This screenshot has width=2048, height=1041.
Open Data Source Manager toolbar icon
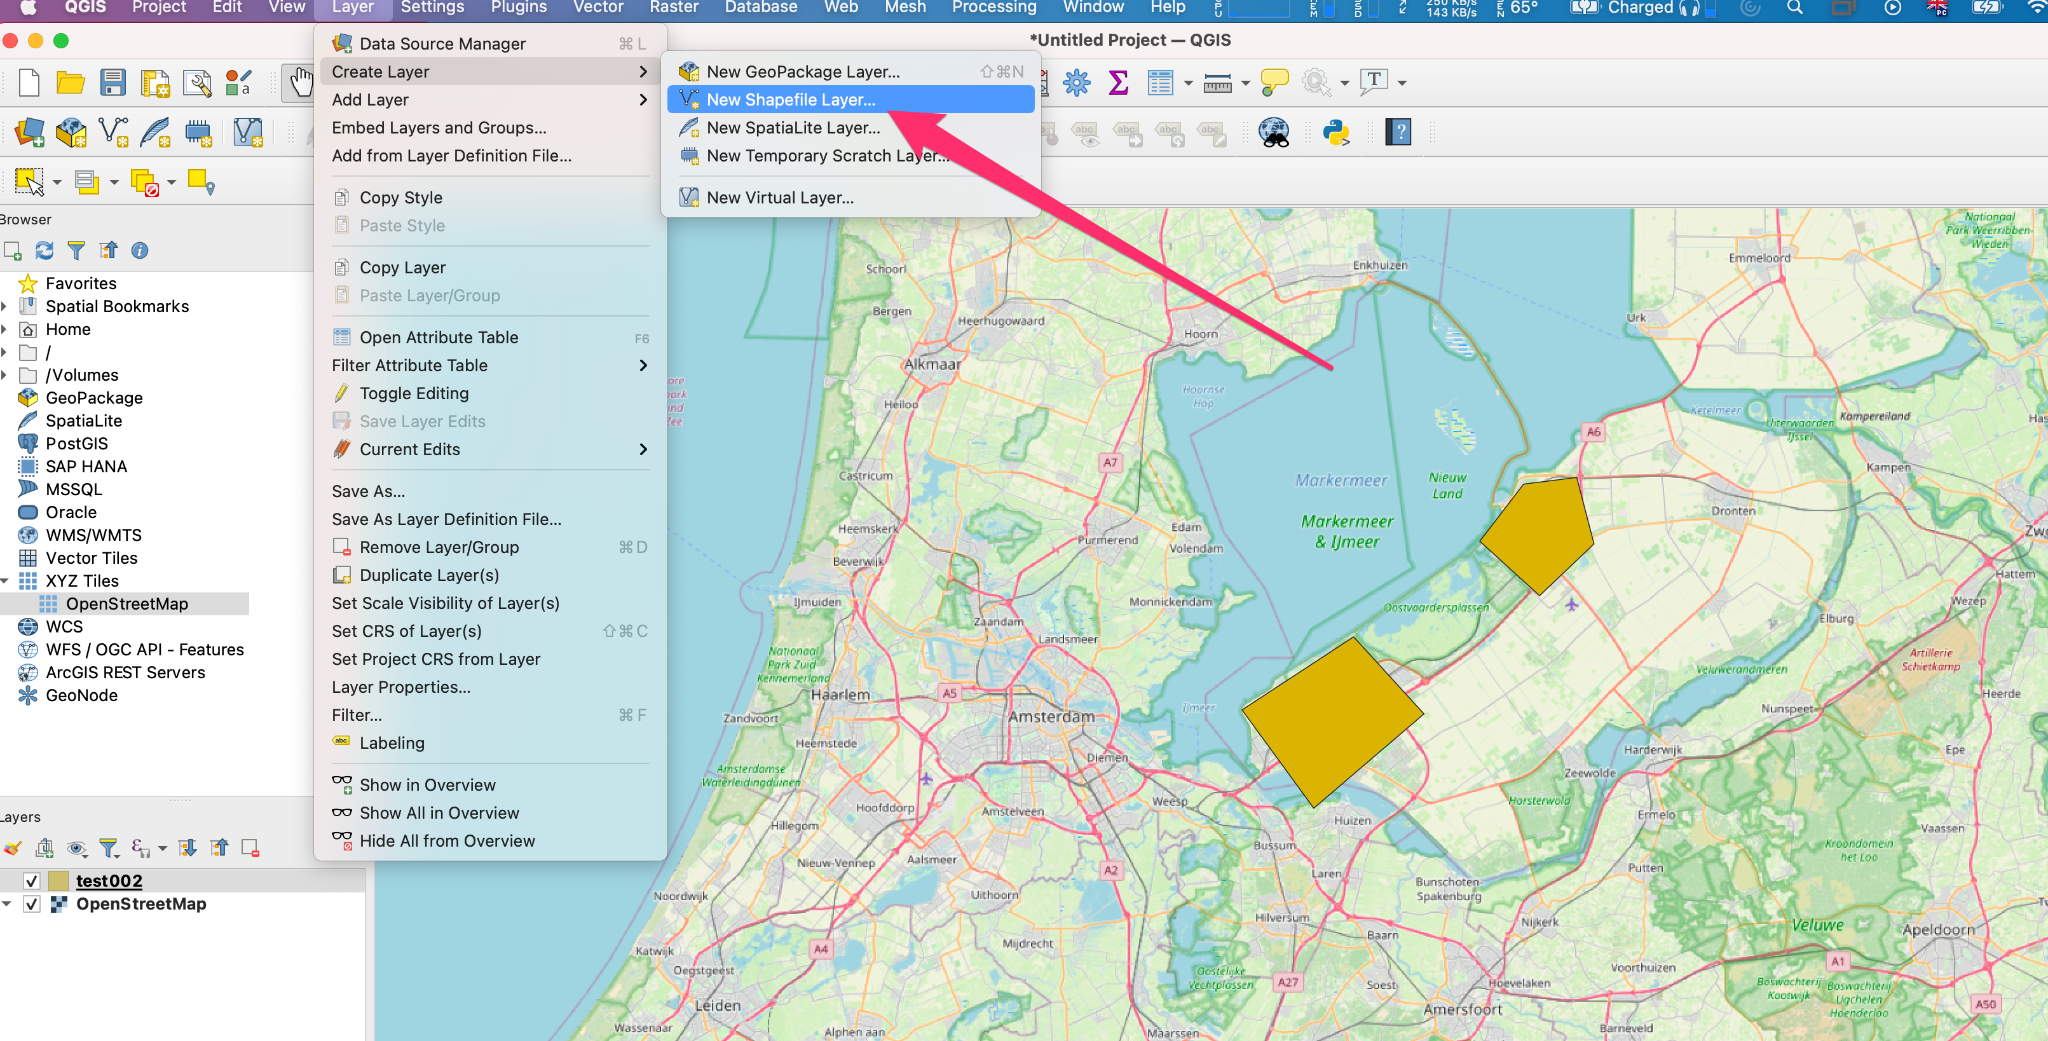click(29, 132)
